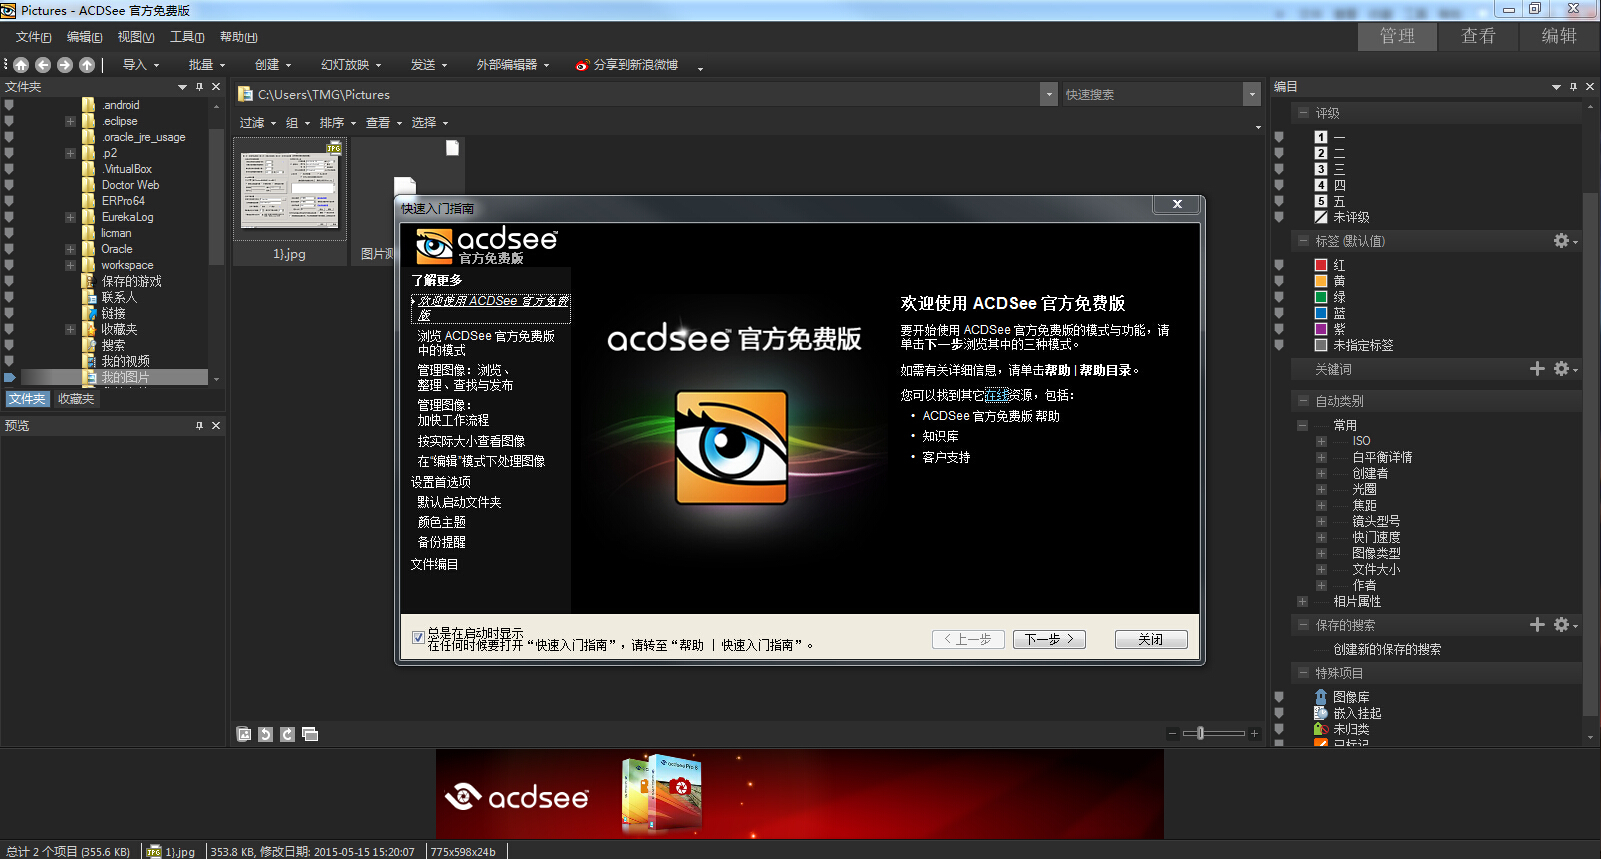This screenshot has height=859, width=1601.
Task: Go back with the left arrow icon
Action: (x=43, y=65)
